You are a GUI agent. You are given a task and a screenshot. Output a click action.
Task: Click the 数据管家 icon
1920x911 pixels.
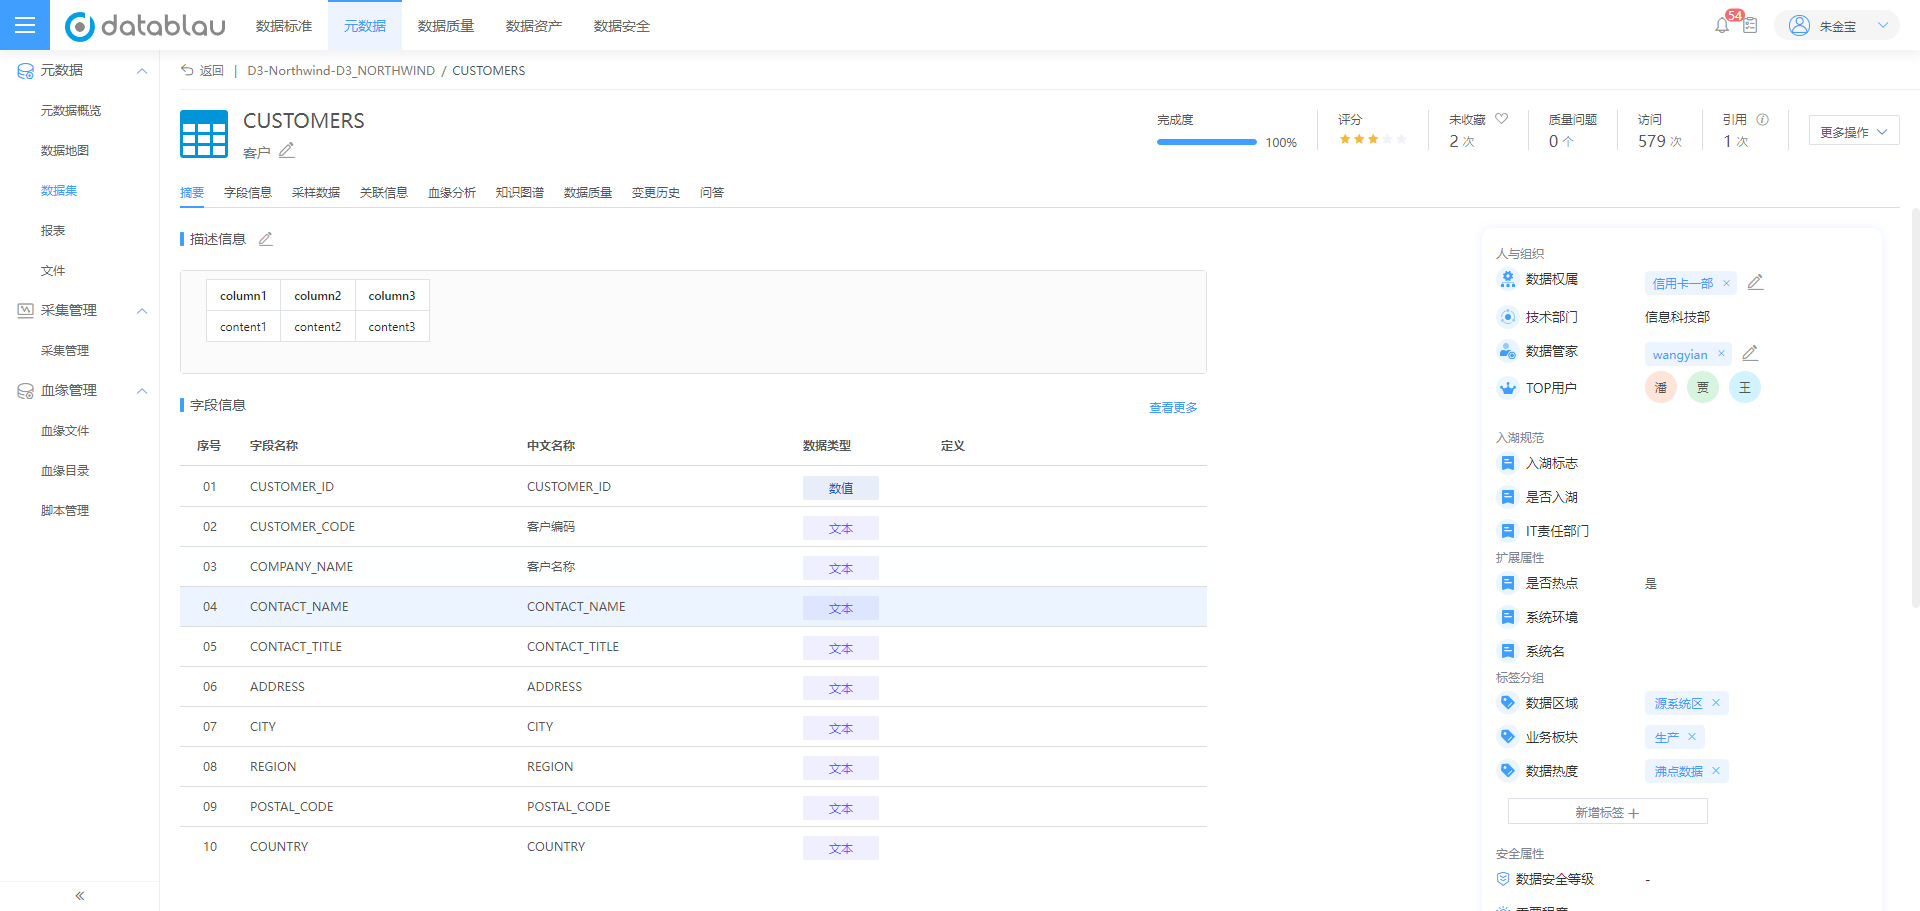(1508, 351)
